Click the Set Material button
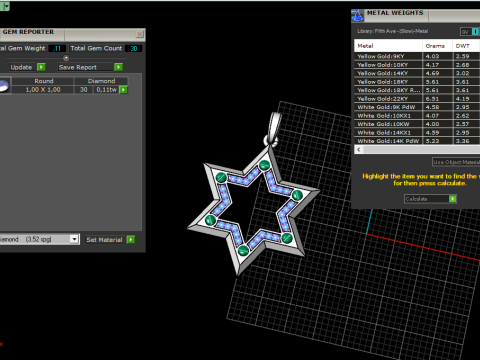 click(x=105, y=239)
